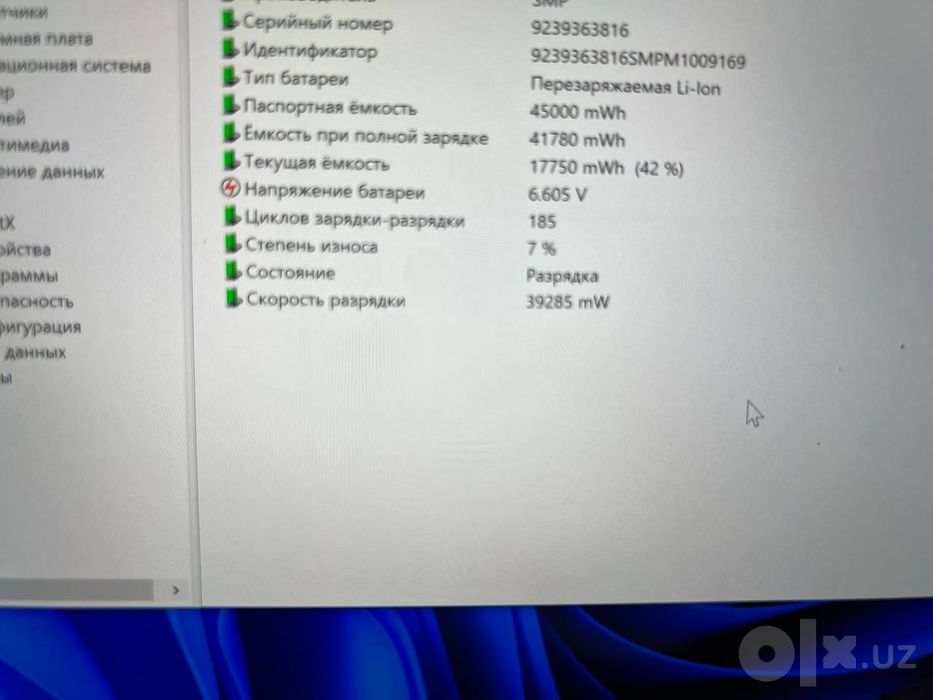Screen dimensions: 933x700
Task: Select the Состояние row label
Action: tap(291, 273)
